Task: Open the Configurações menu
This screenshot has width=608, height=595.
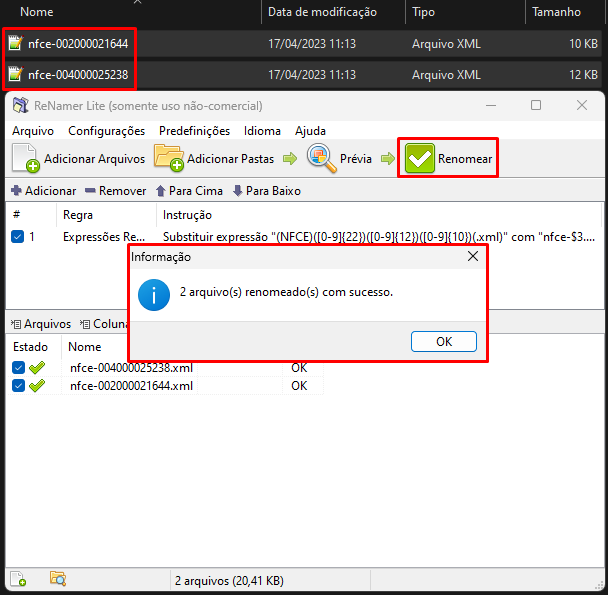Action: coord(107,131)
